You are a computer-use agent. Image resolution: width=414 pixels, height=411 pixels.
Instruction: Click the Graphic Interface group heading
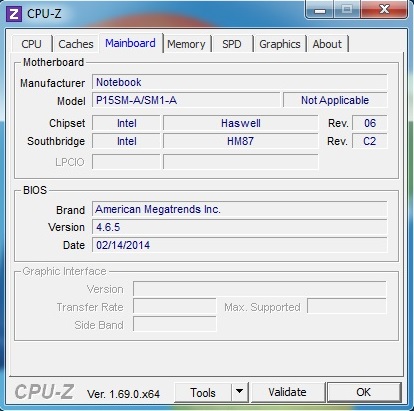pyautogui.click(x=64, y=271)
